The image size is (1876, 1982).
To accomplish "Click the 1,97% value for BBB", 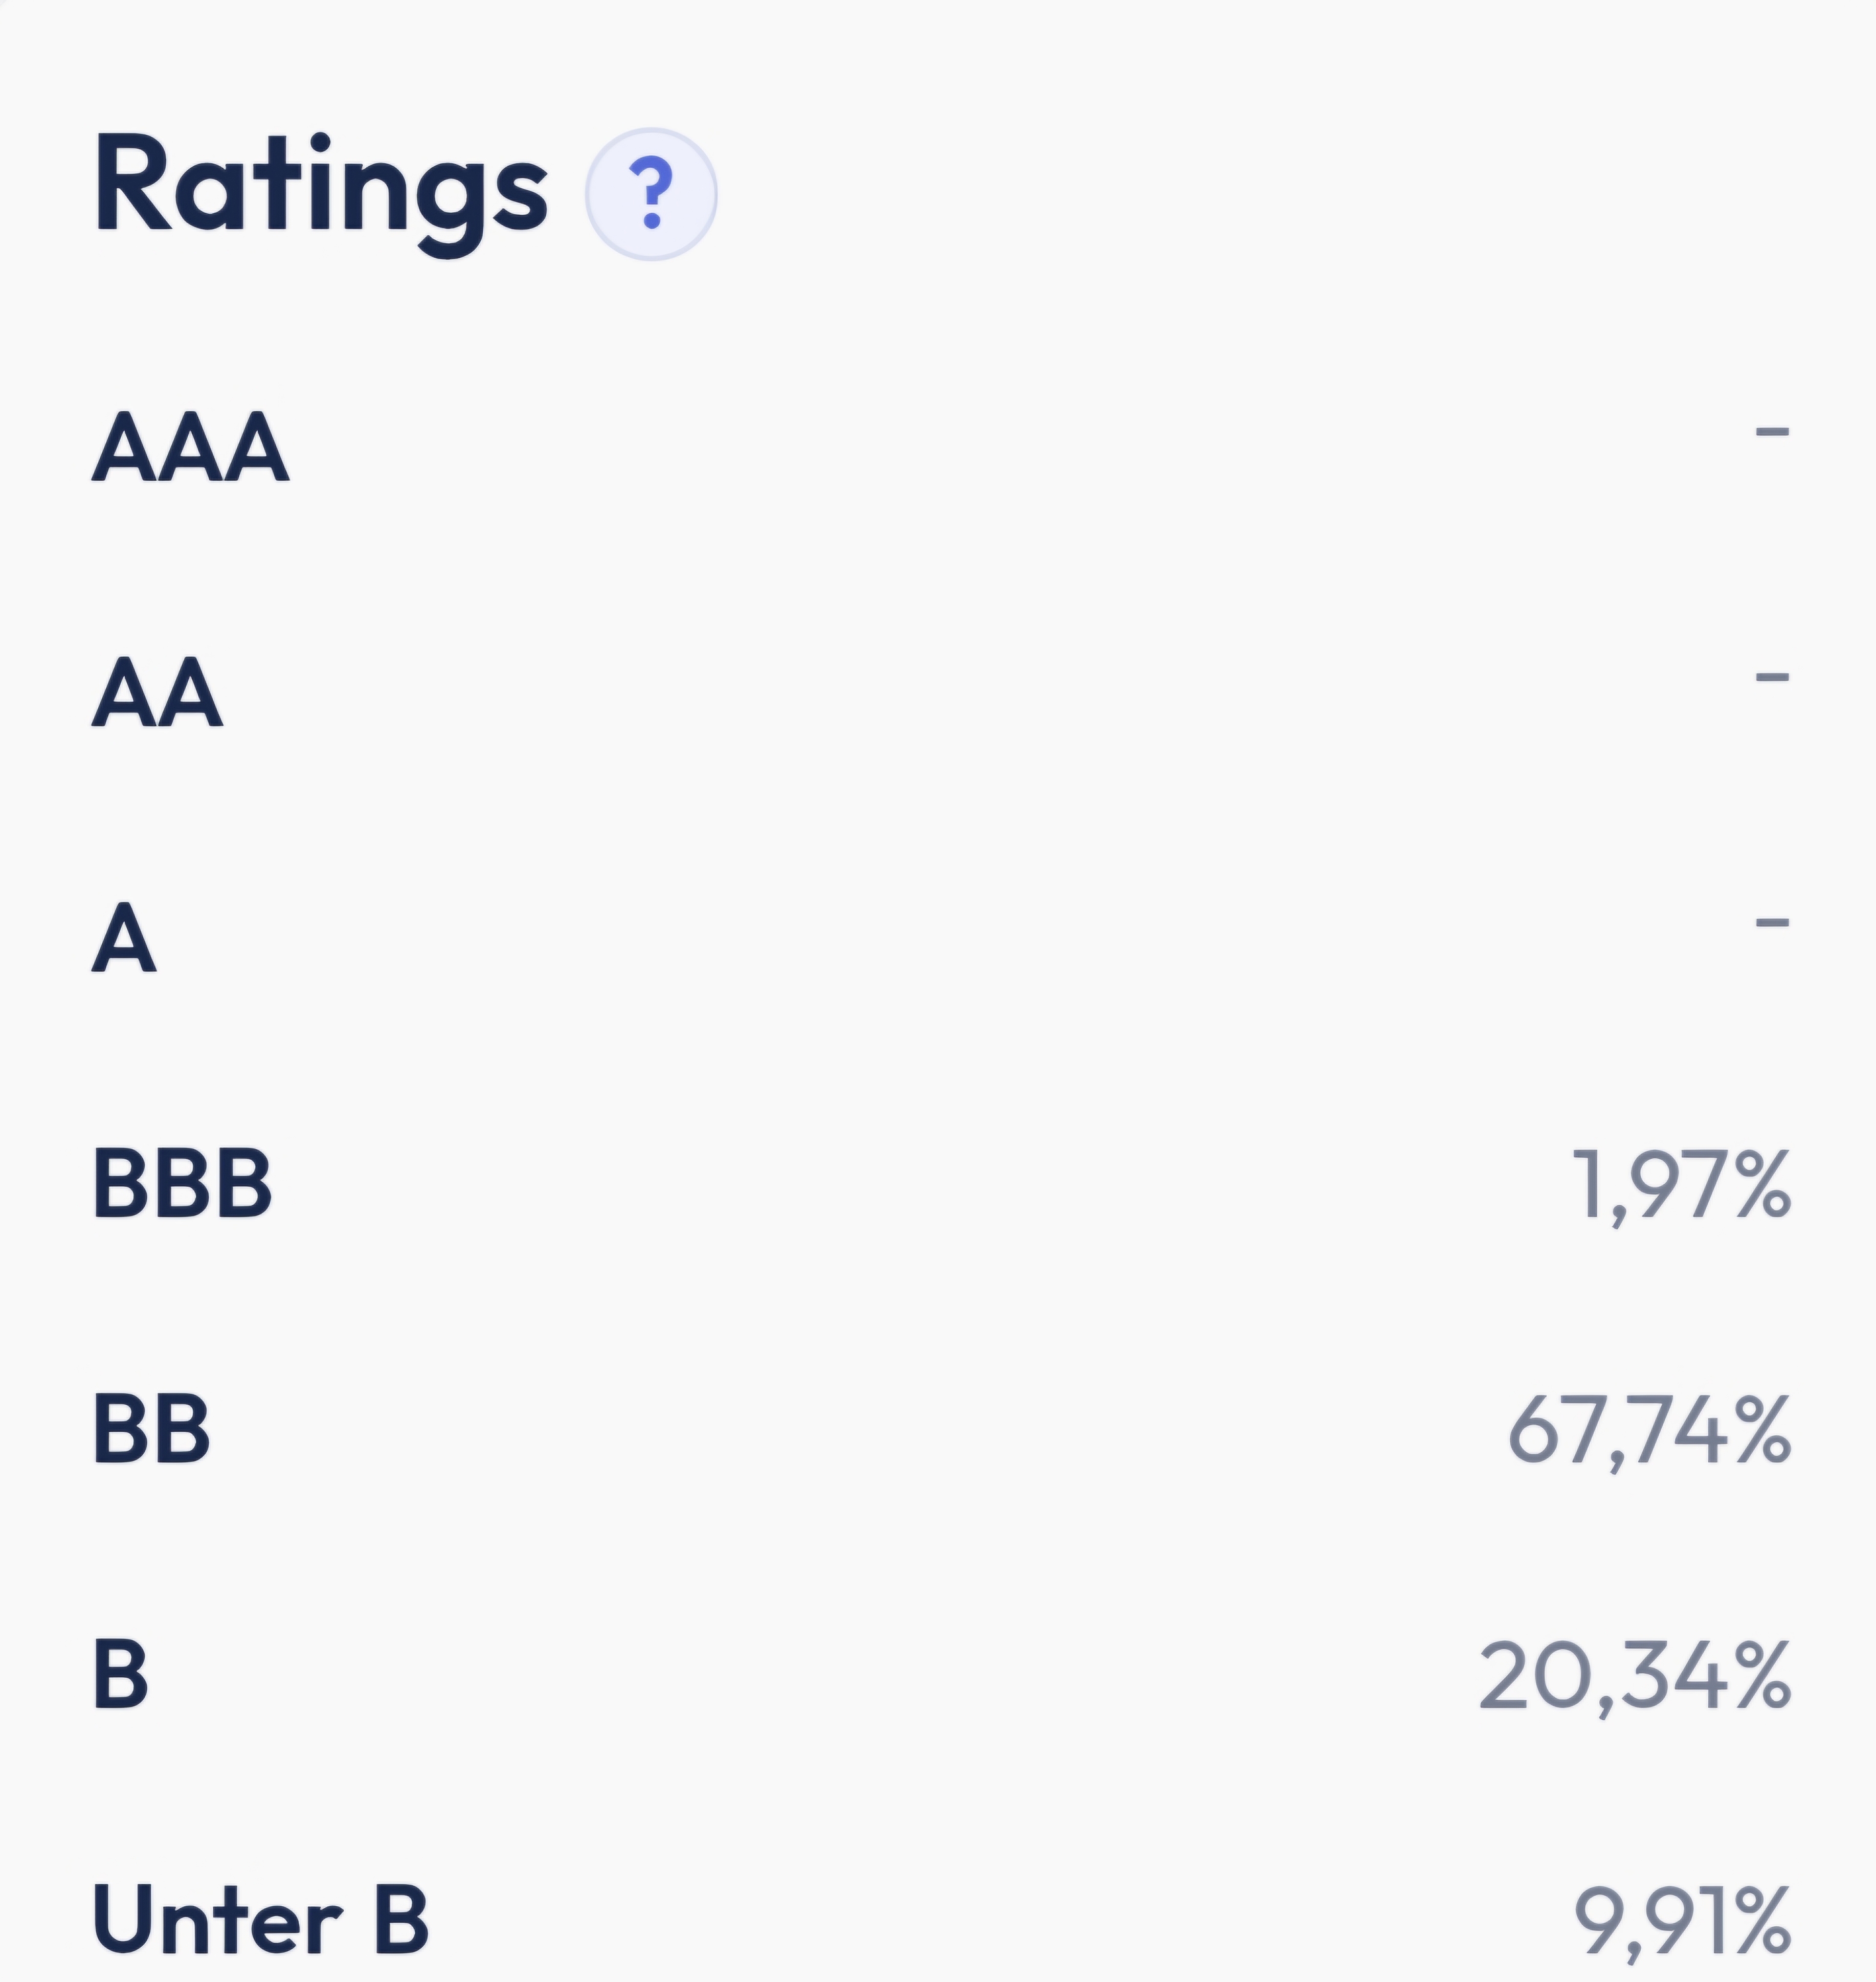I will [1681, 1187].
